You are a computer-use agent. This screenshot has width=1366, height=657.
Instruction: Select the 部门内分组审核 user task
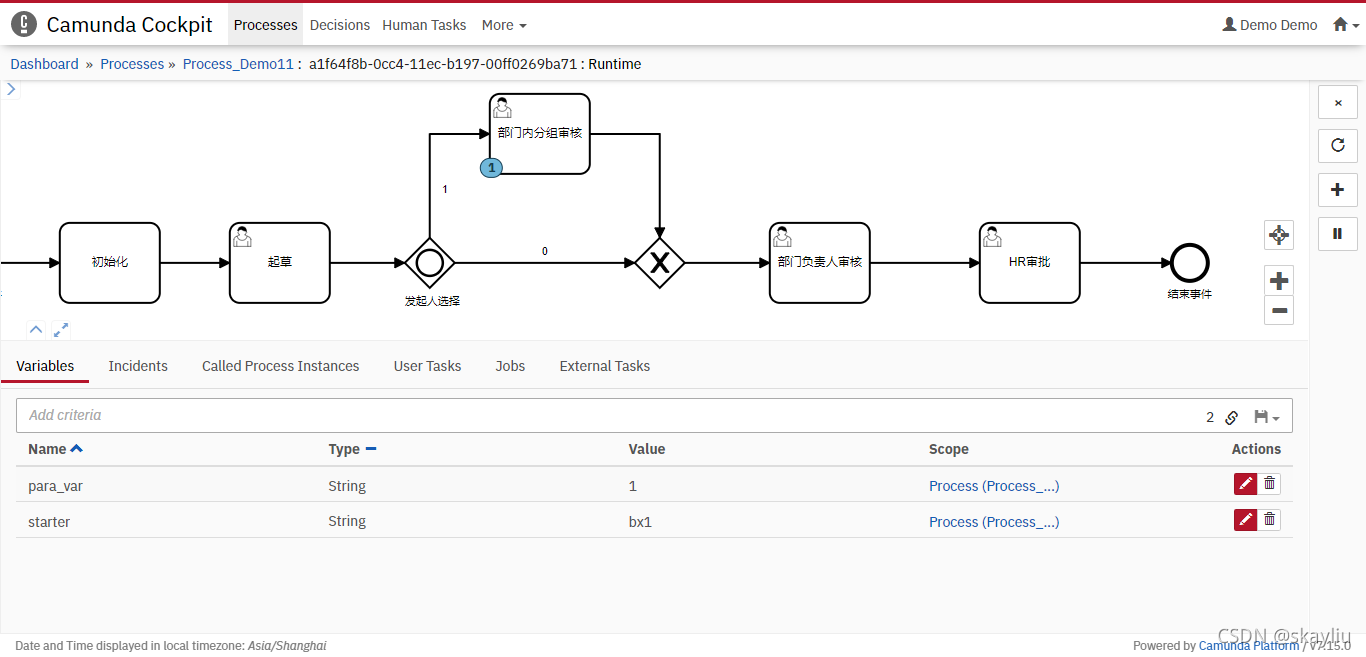(540, 134)
